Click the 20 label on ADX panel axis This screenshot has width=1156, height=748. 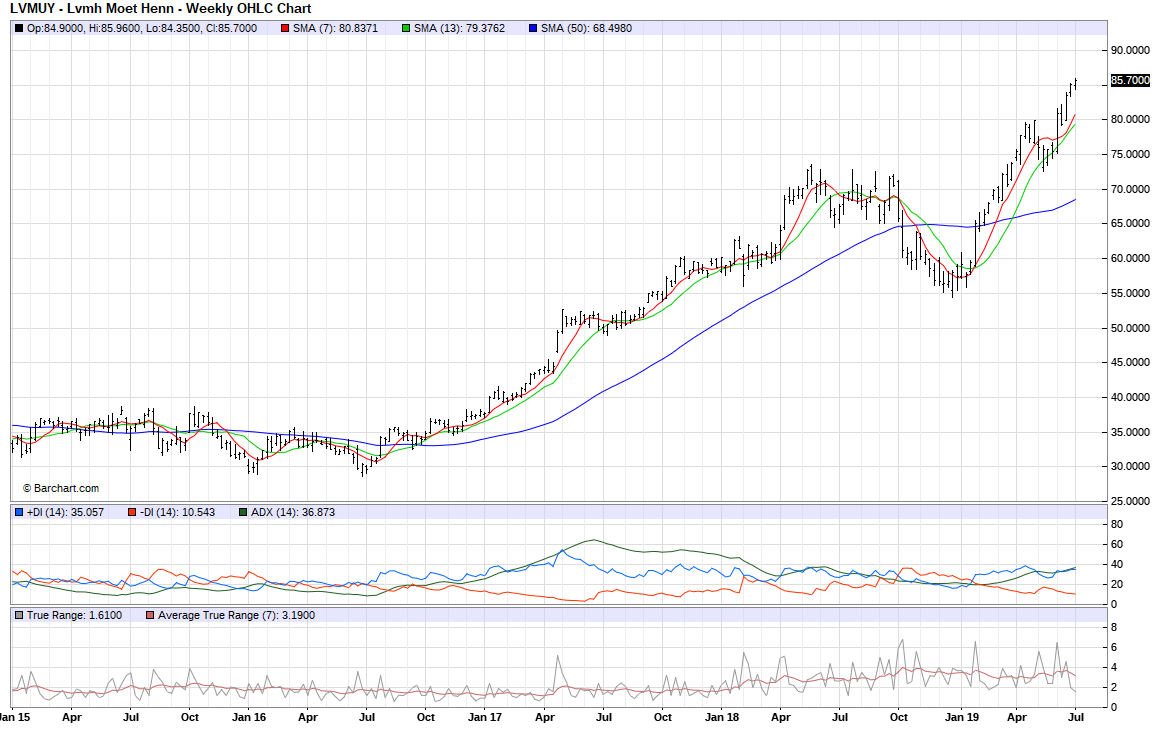point(1117,584)
